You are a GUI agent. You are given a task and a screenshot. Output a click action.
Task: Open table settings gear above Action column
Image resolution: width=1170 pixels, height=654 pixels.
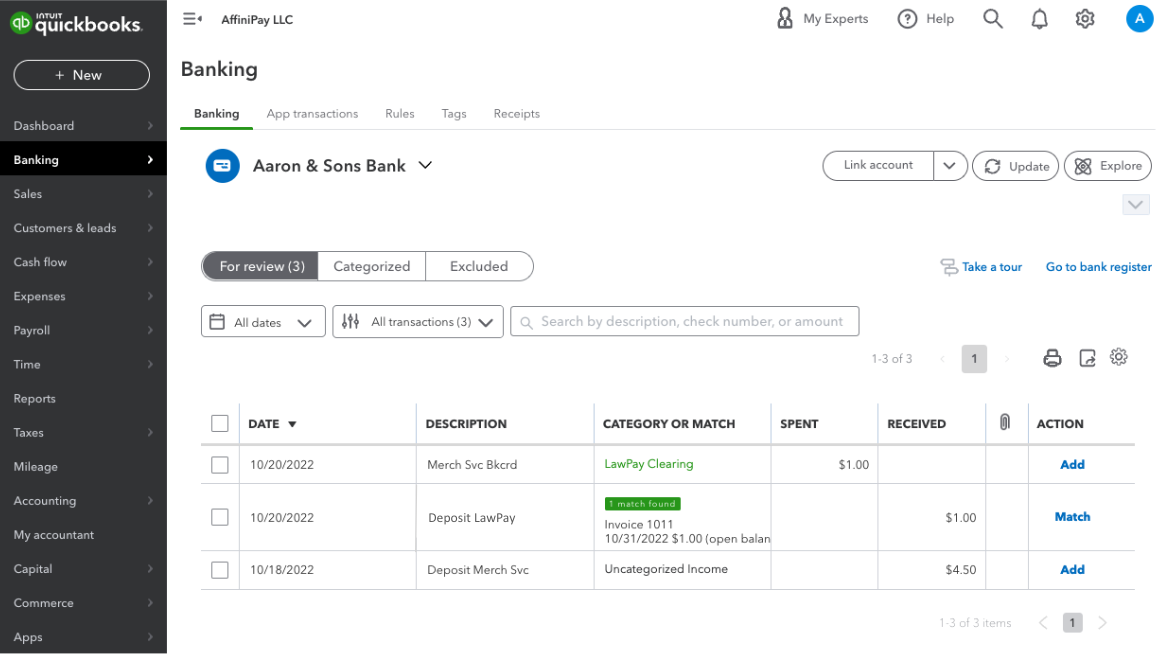[x=1119, y=357]
